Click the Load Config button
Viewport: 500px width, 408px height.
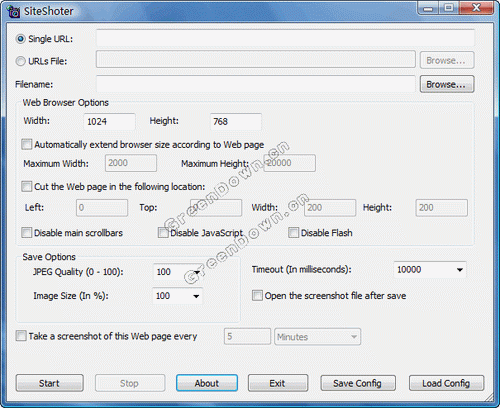point(446,383)
